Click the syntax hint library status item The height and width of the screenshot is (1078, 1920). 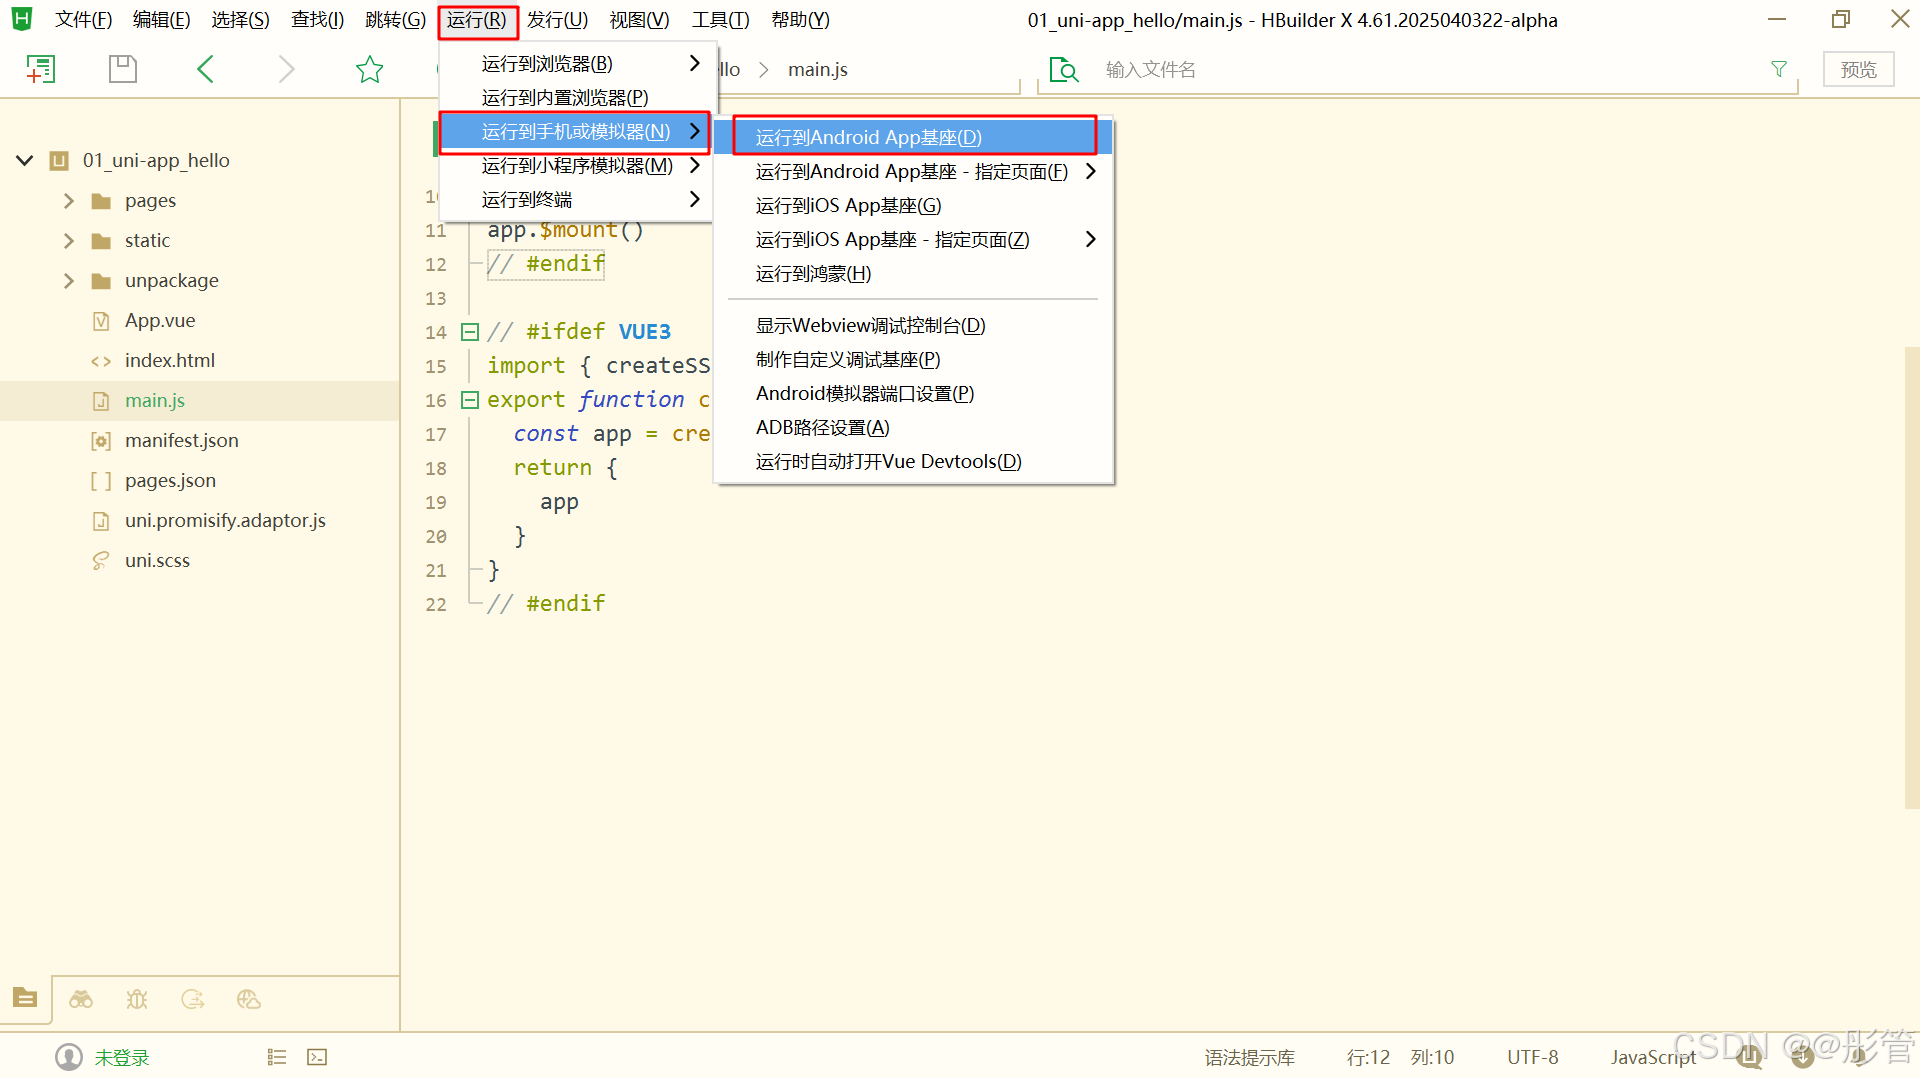[x=1249, y=1057]
